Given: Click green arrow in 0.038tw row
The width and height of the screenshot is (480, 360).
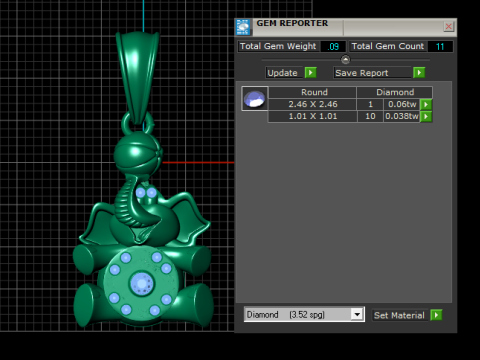Looking at the screenshot, I should (x=426, y=116).
